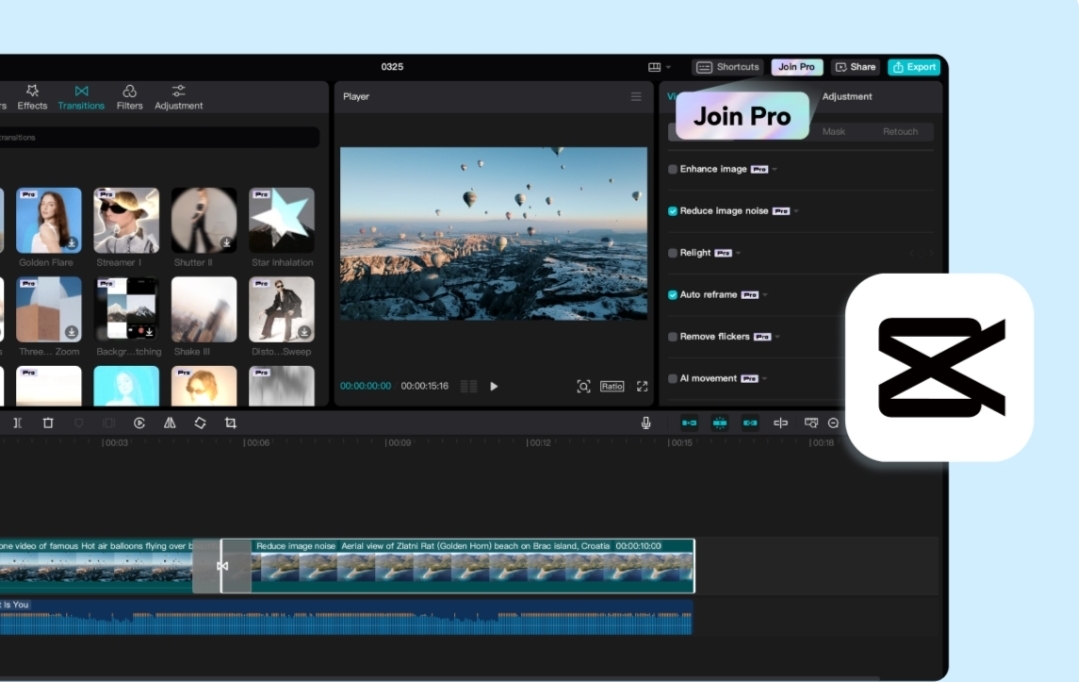Viewport: 1079px width, 682px height.
Task: Expand the Enhance image options arrow
Action: click(775, 169)
